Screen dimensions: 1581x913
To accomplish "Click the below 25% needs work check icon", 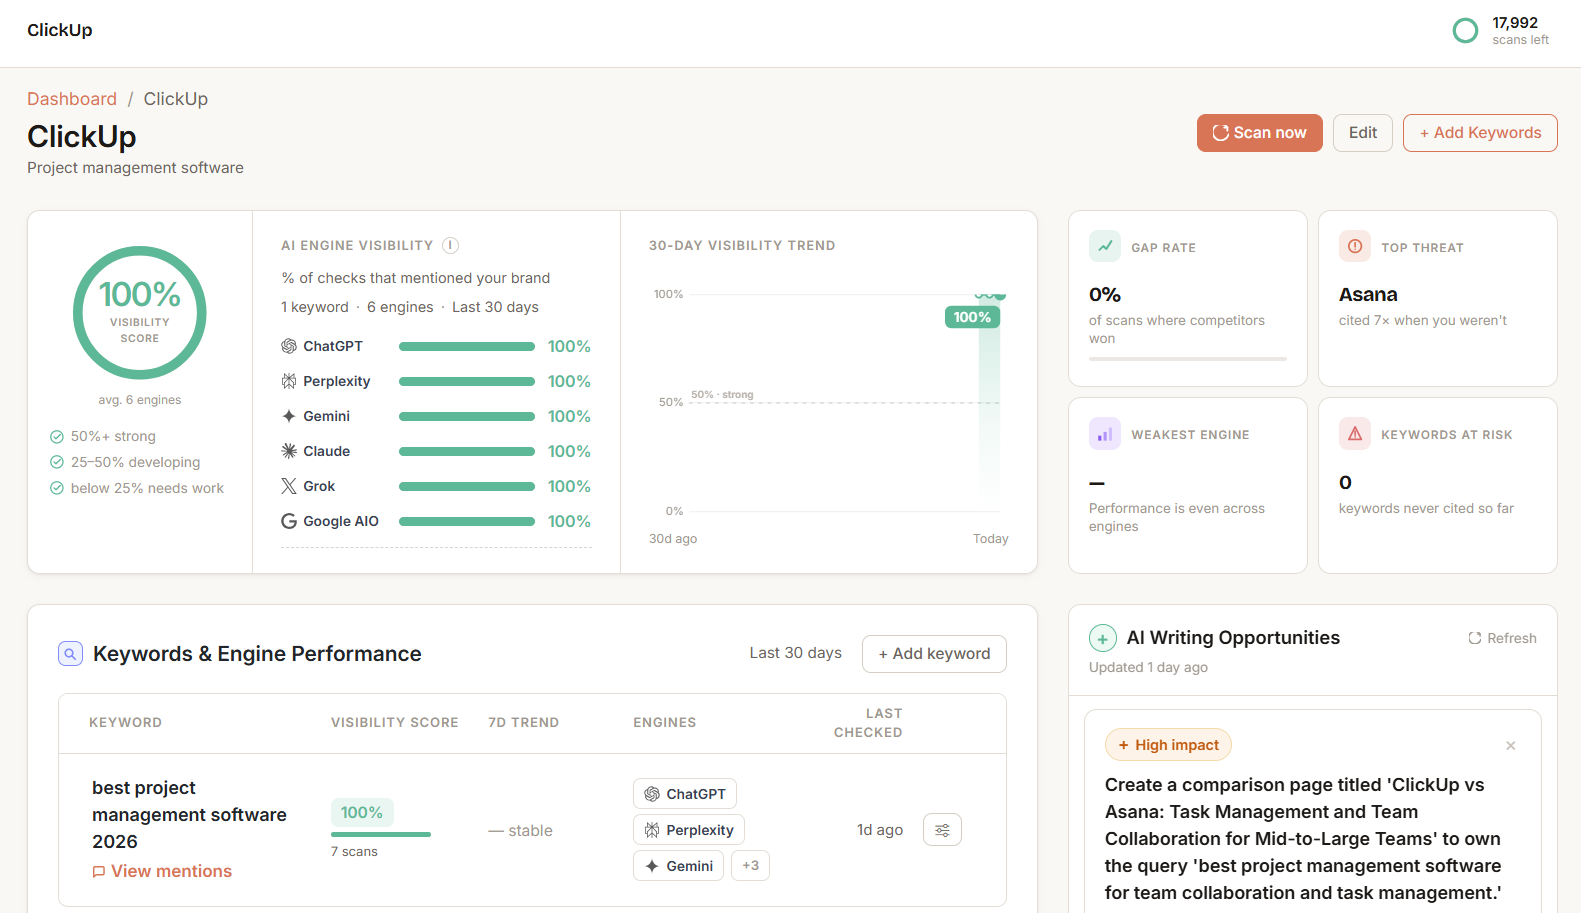I will [x=57, y=488].
